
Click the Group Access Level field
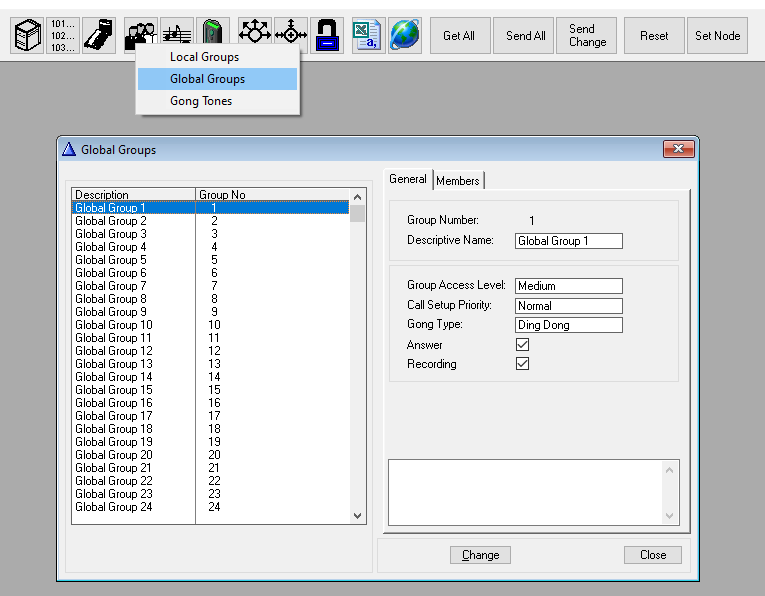pos(568,286)
